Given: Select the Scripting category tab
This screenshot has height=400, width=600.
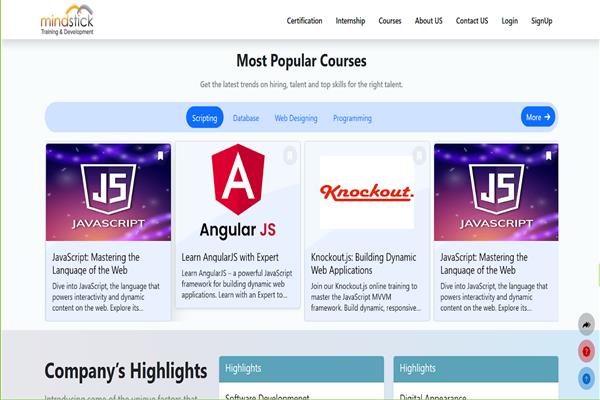Looking at the screenshot, I should pos(204,118).
